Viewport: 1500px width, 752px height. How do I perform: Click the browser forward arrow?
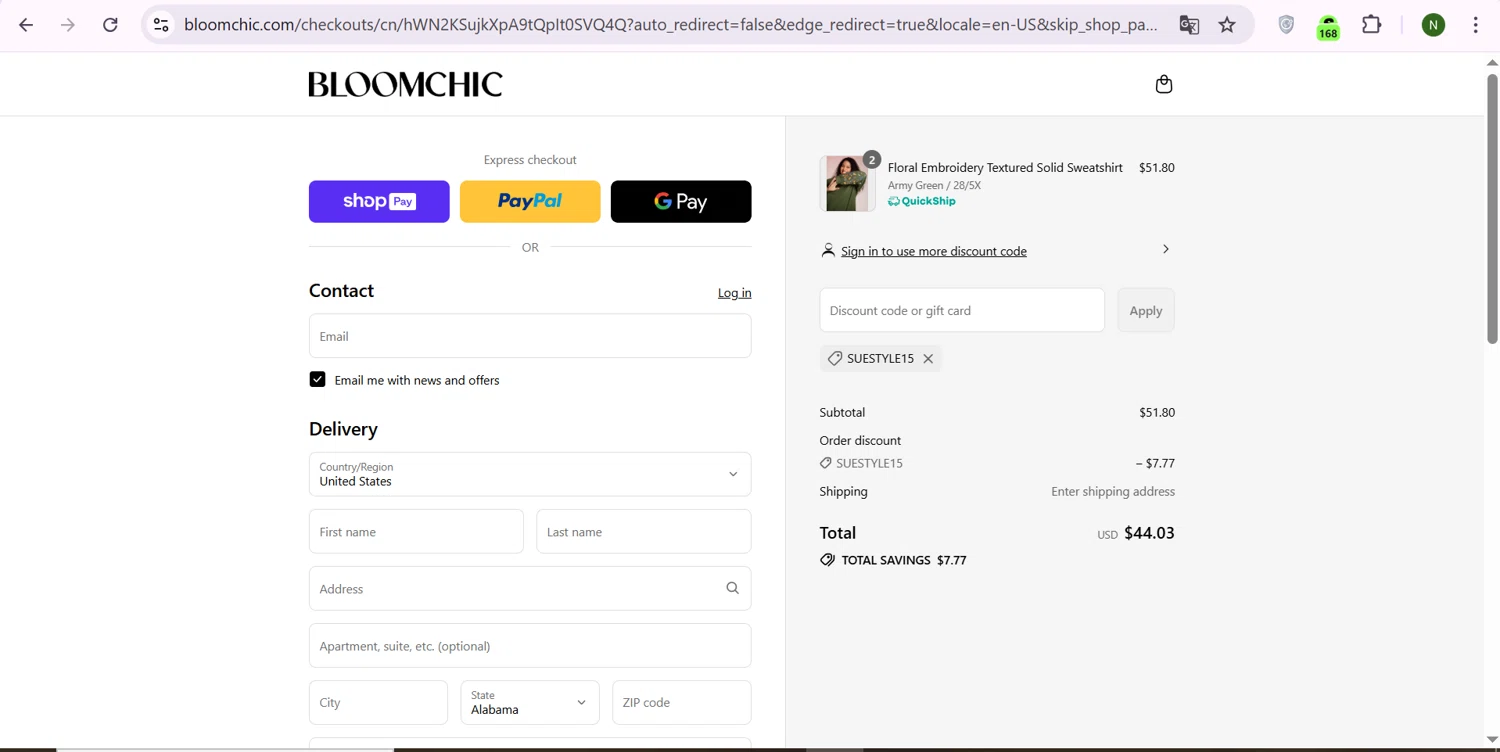pyautogui.click(x=68, y=25)
